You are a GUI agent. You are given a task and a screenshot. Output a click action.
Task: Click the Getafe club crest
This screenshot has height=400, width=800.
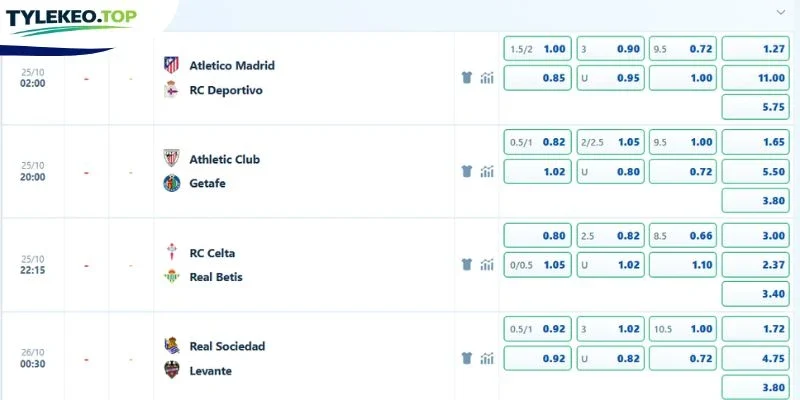coord(171,183)
